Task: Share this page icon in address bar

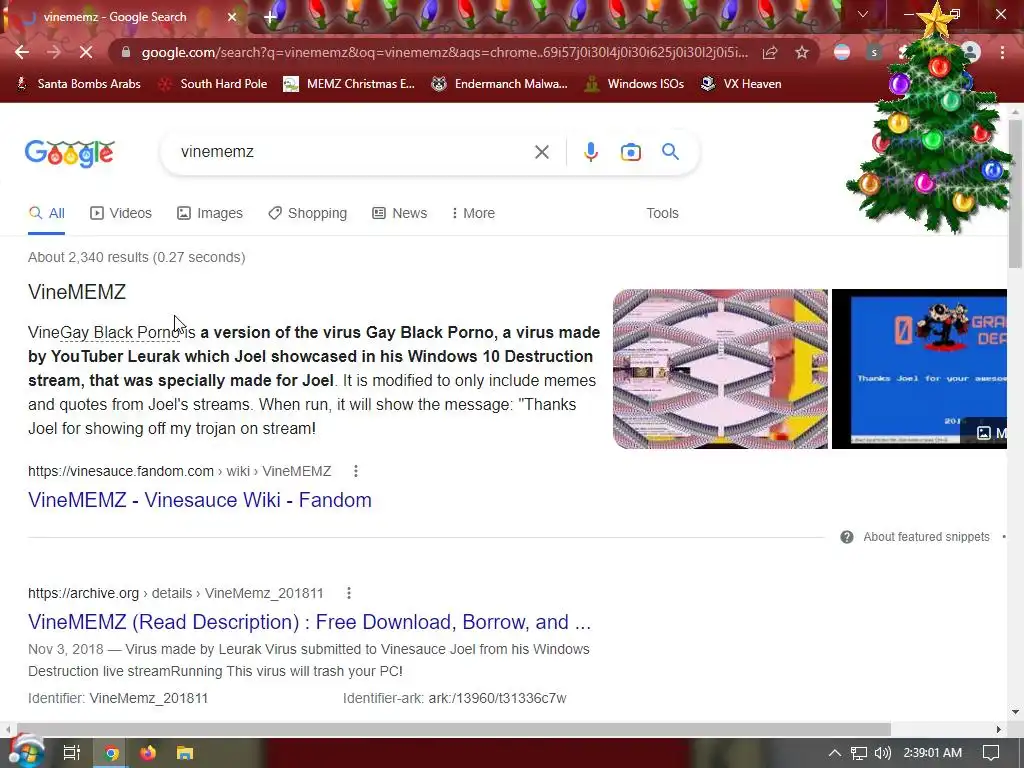Action: coord(770,52)
